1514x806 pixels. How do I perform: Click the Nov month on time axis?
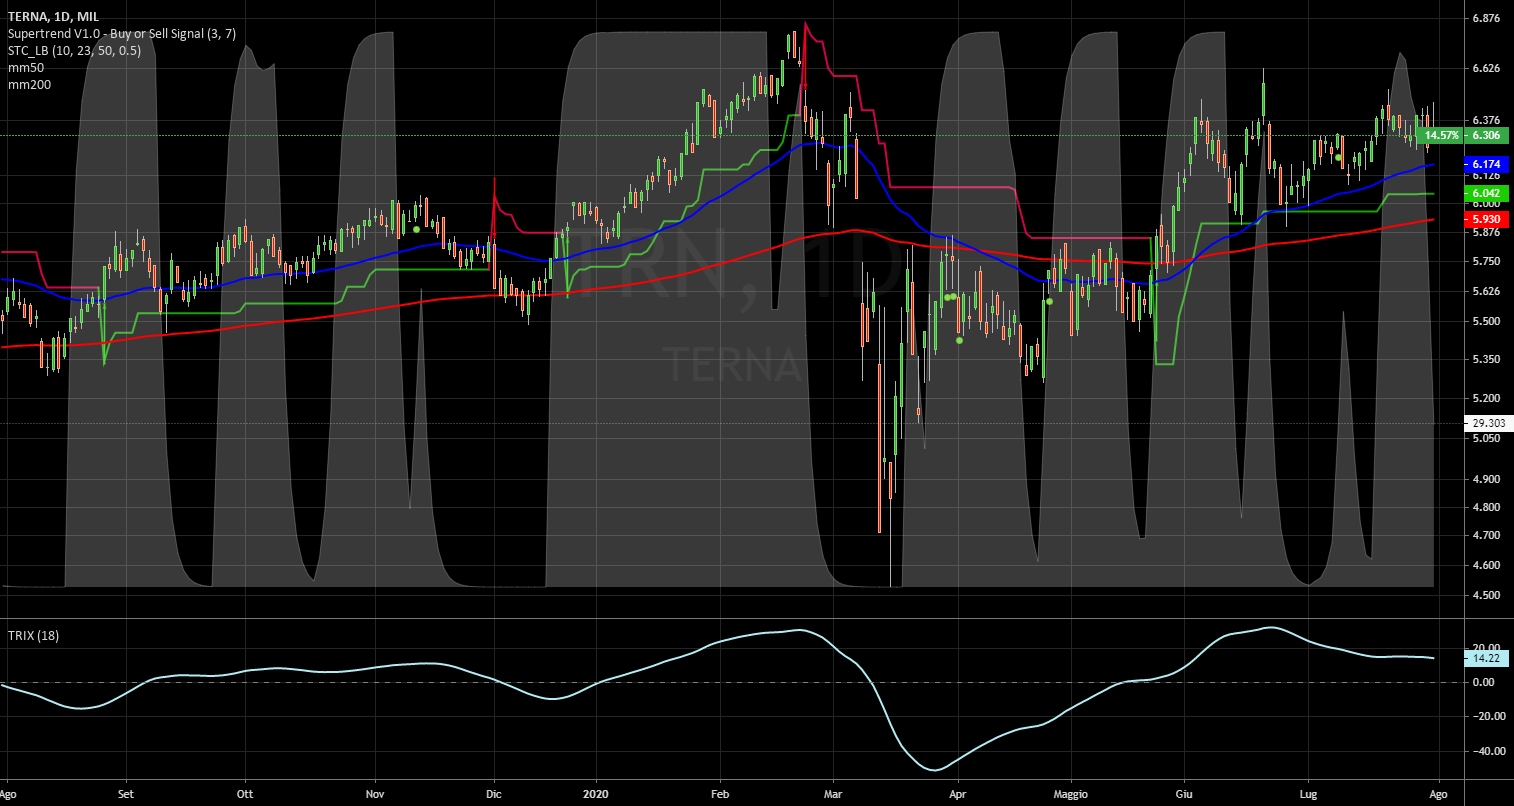(x=375, y=793)
